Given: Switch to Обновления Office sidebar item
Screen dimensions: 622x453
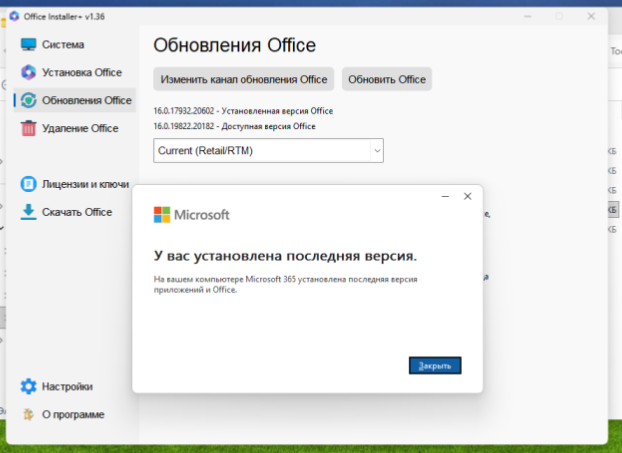Looking at the screenshot, I should [x=87, y=100].
